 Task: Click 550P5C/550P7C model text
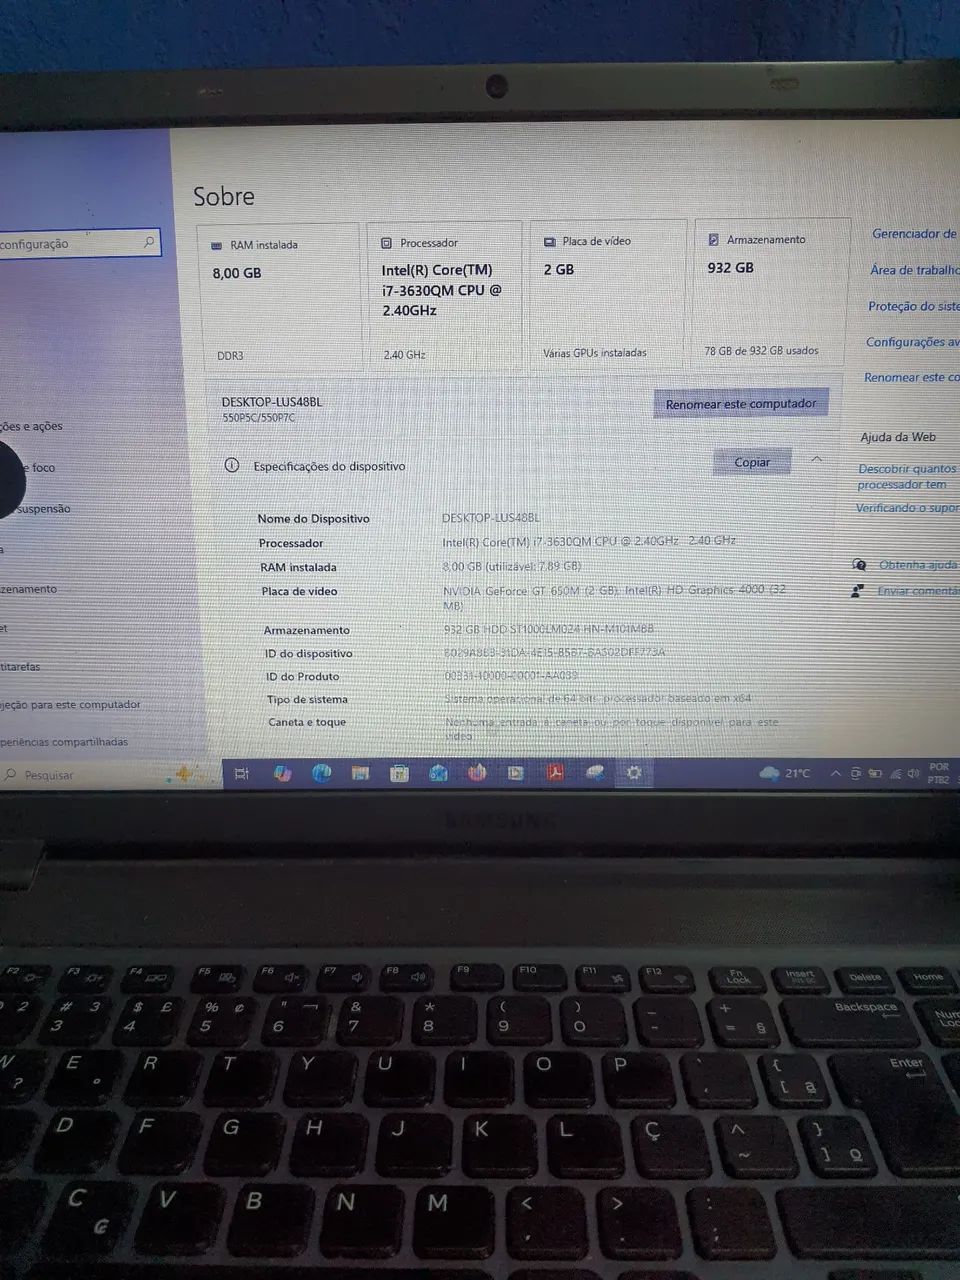(x=258, y=418)
